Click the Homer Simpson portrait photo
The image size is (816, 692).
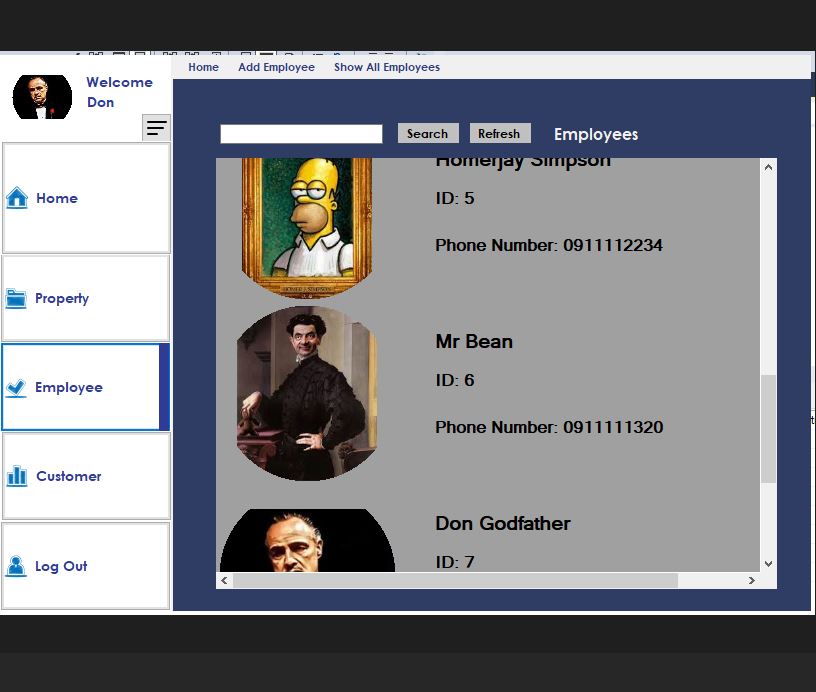pos(307,228)
